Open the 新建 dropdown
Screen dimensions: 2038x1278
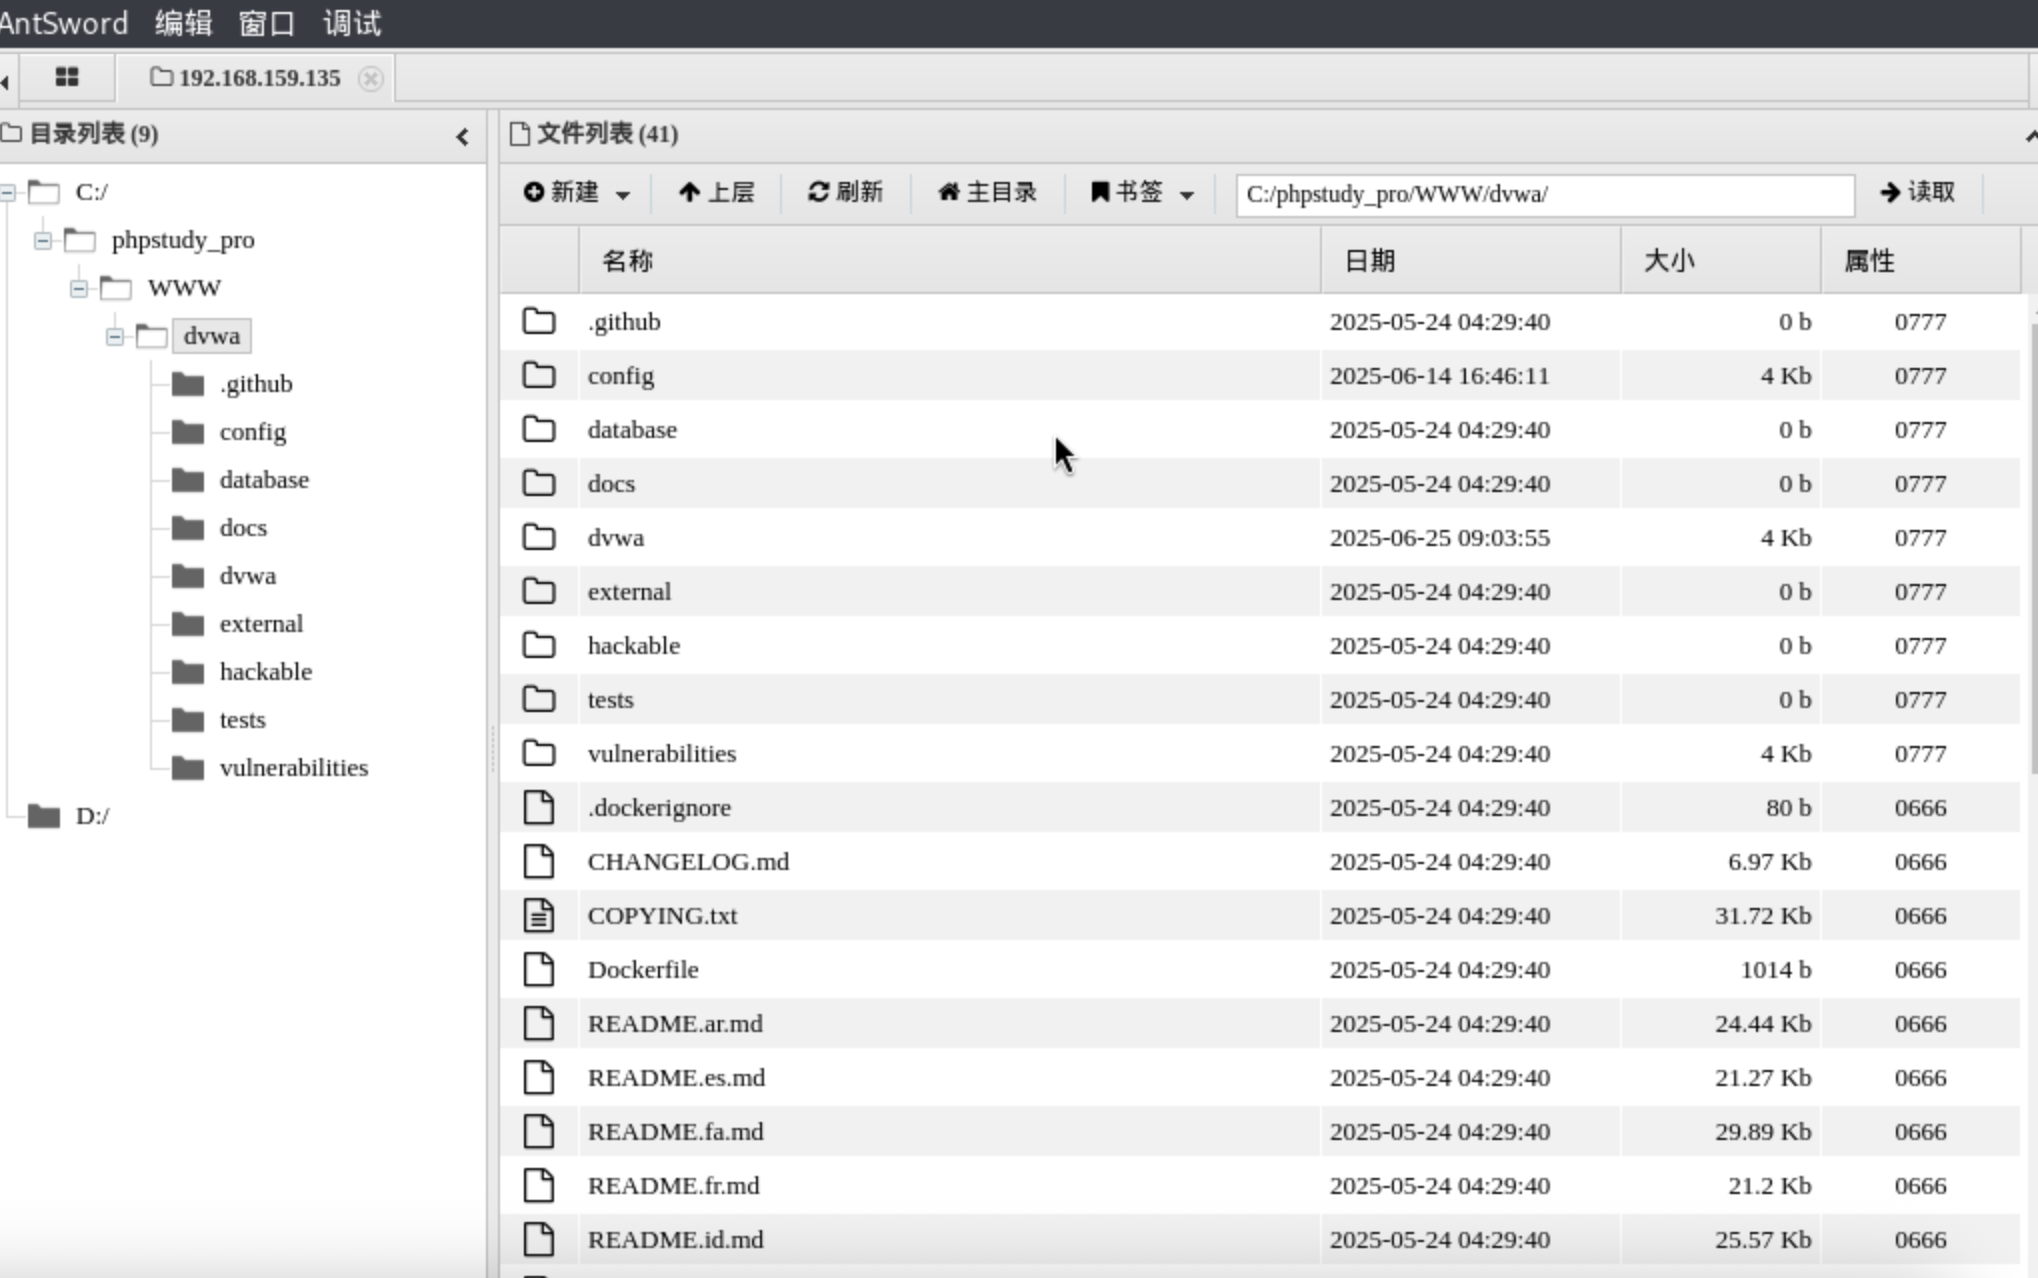point(577,192)
